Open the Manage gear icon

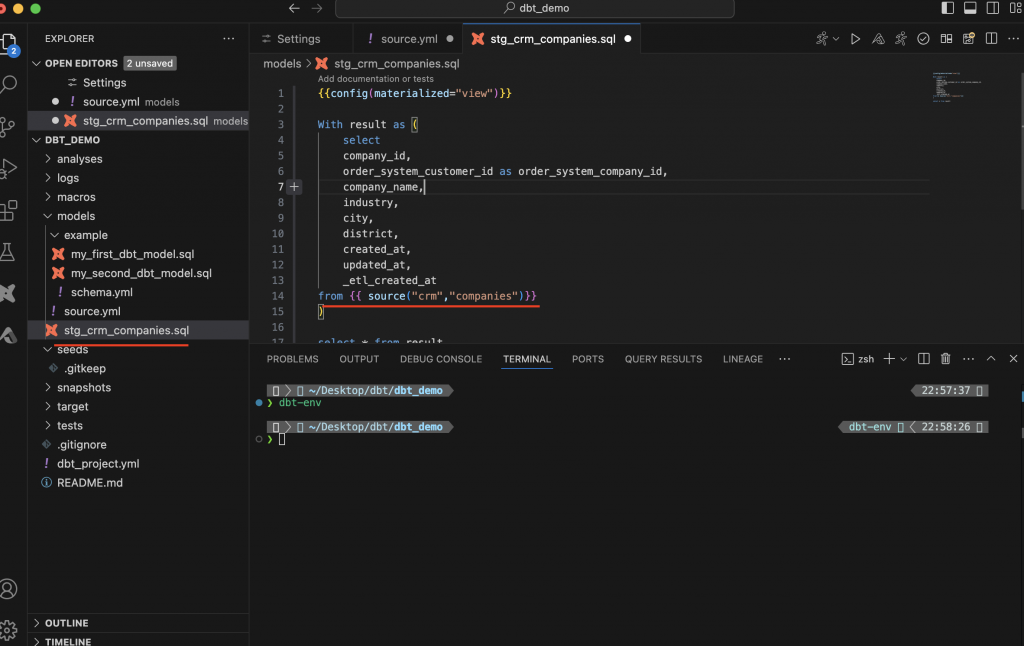[x=8, y=630]
